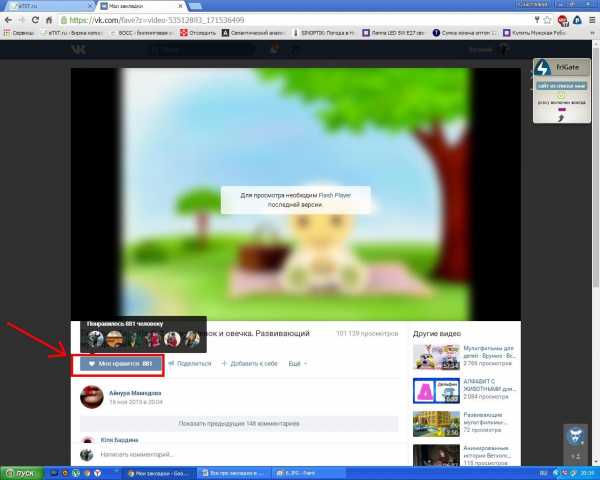Screen dimensions: 600x480
Task: Open the 'АЛФАВИТ С ЖИВОТНЫМИ' video thumbnail
Action: [436, 390]
